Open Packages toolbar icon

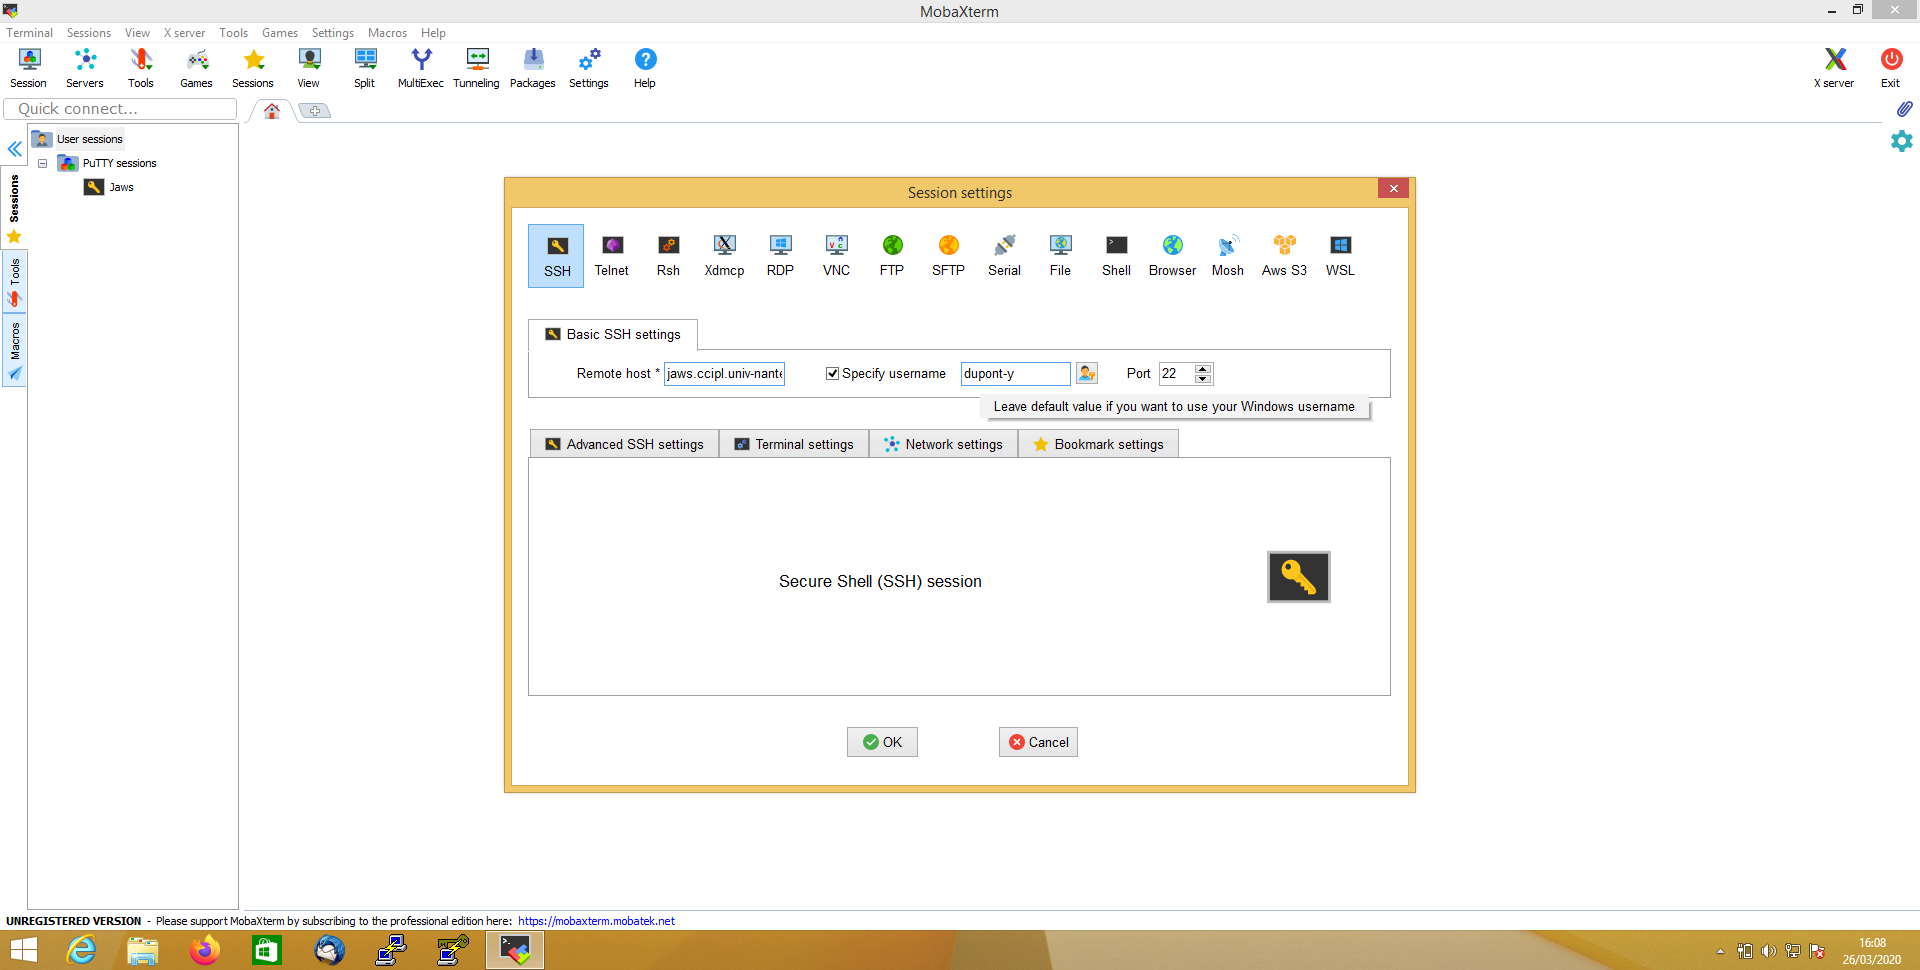(x=533, y=68)
